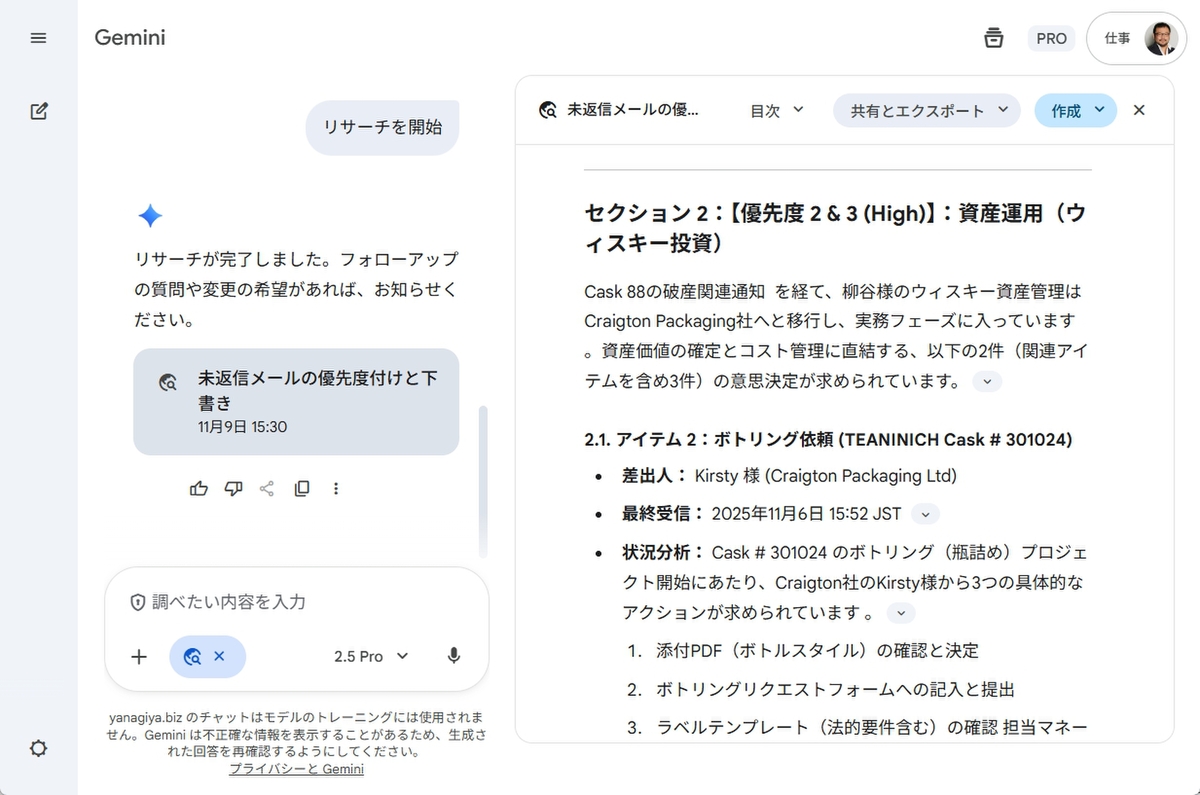Open the 未返信メールの優先度付けと下書き report card
1200x795 pixels.
pos(296,402)
